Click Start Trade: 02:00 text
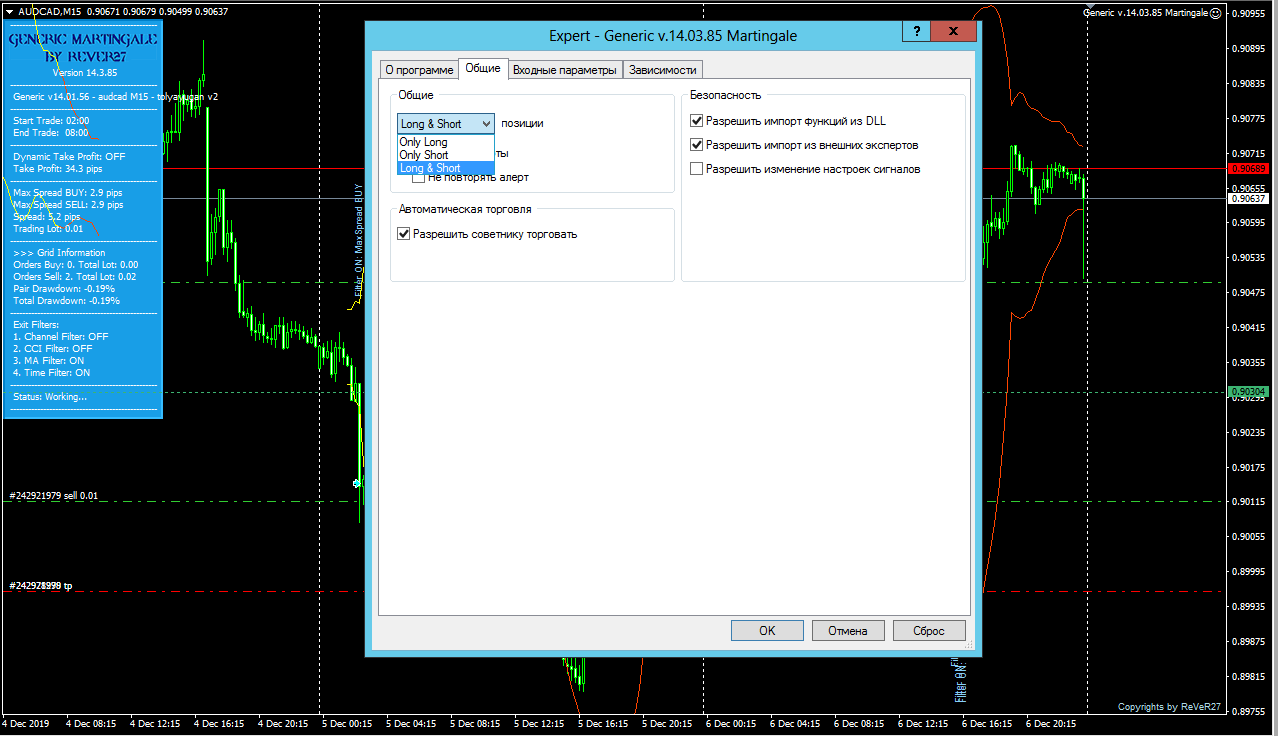The height and width of the screenshot is (736, 1280). click(x=51, y=121)
